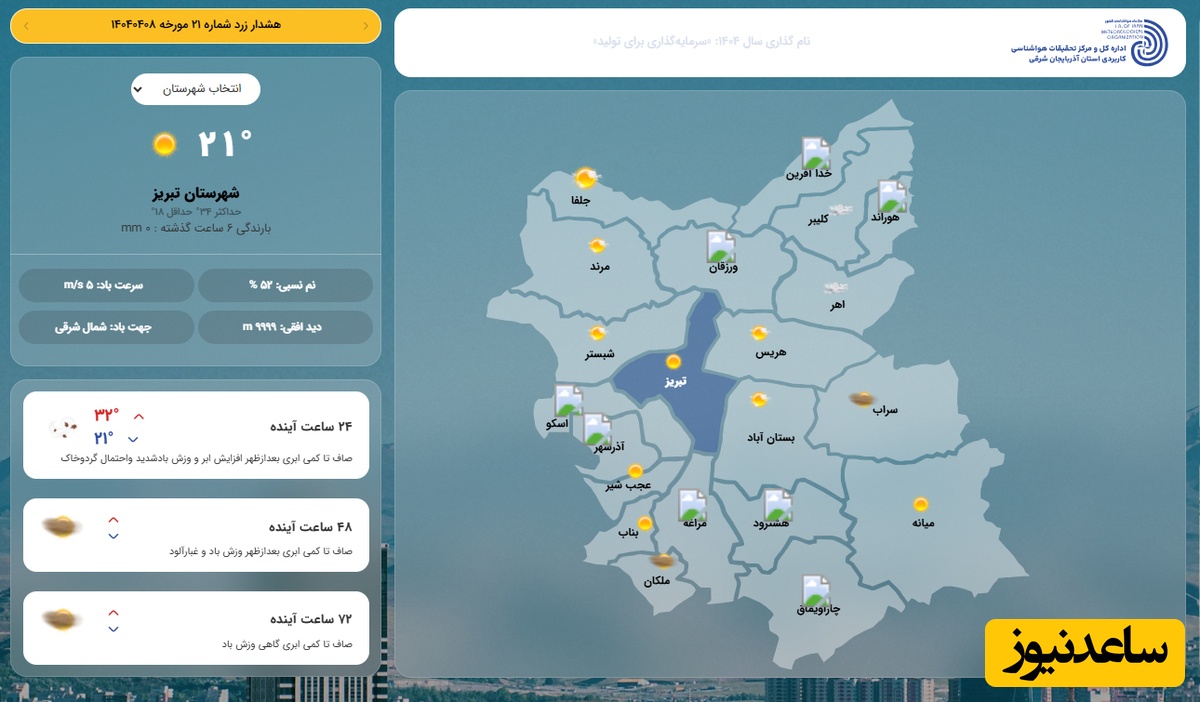Click the sunny weather icon over Jolfa
Image resolution: width=1200 pixels, height=702 pixels.
[585, 179]
